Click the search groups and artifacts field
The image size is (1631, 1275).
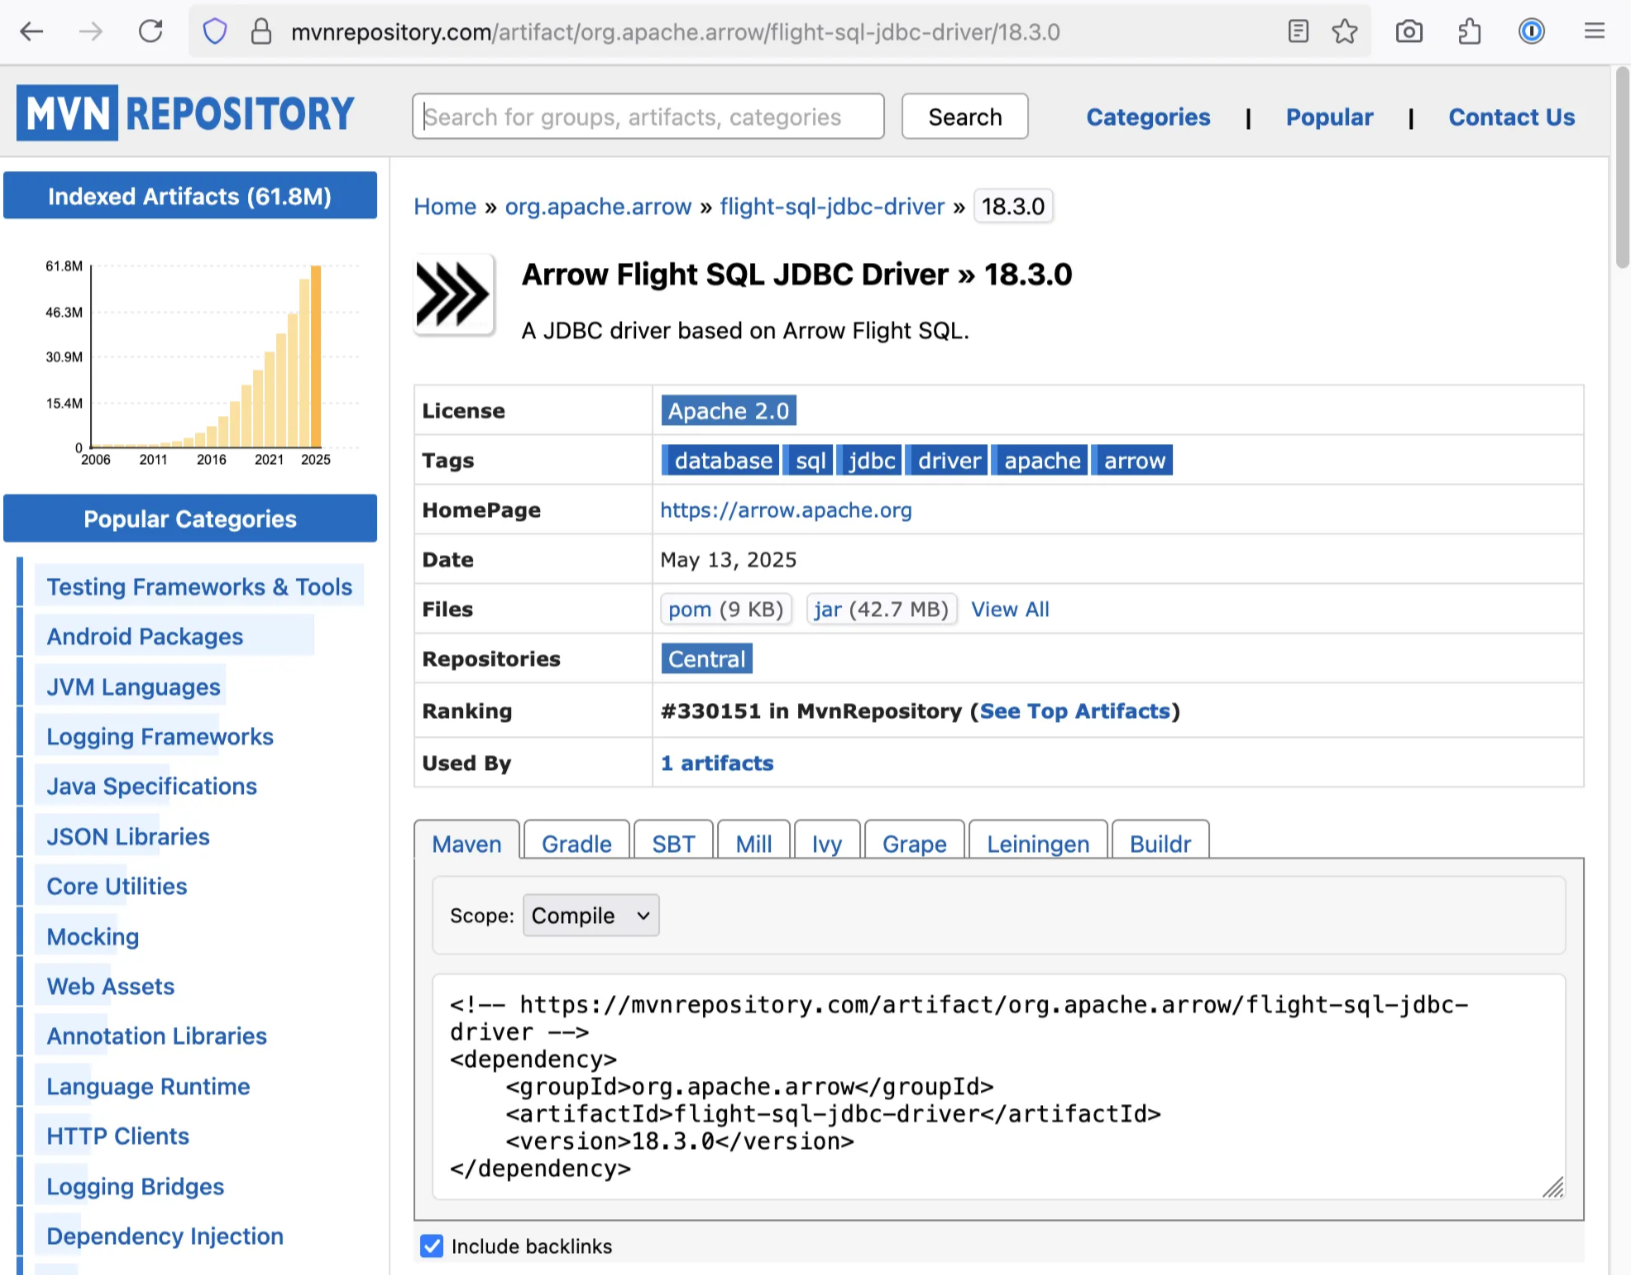(648, 117)
